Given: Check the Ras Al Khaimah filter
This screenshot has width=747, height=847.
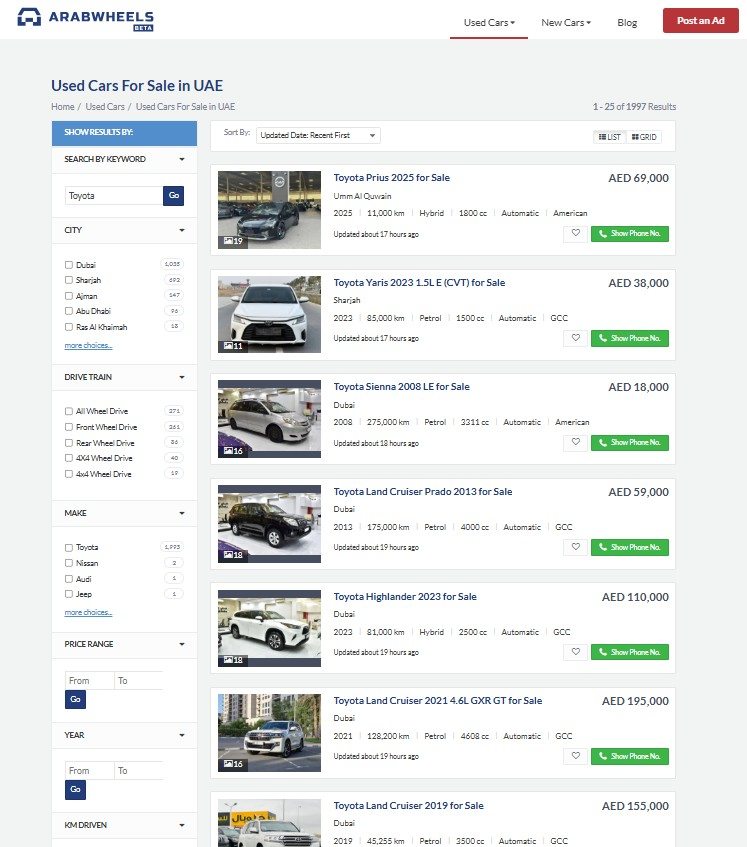Looking at the screenshot, I should coord(69,327).
